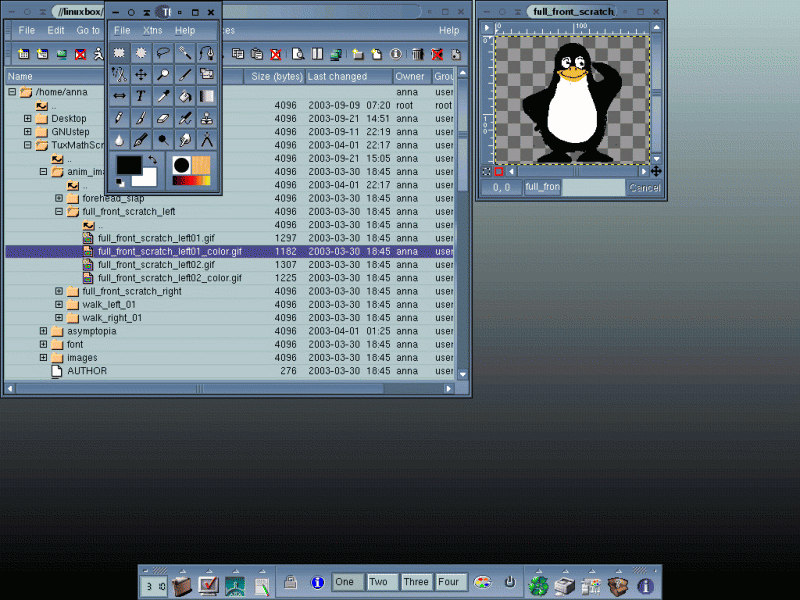
Task: Expand the walk_left_01 folder
Action: (59, 304)
